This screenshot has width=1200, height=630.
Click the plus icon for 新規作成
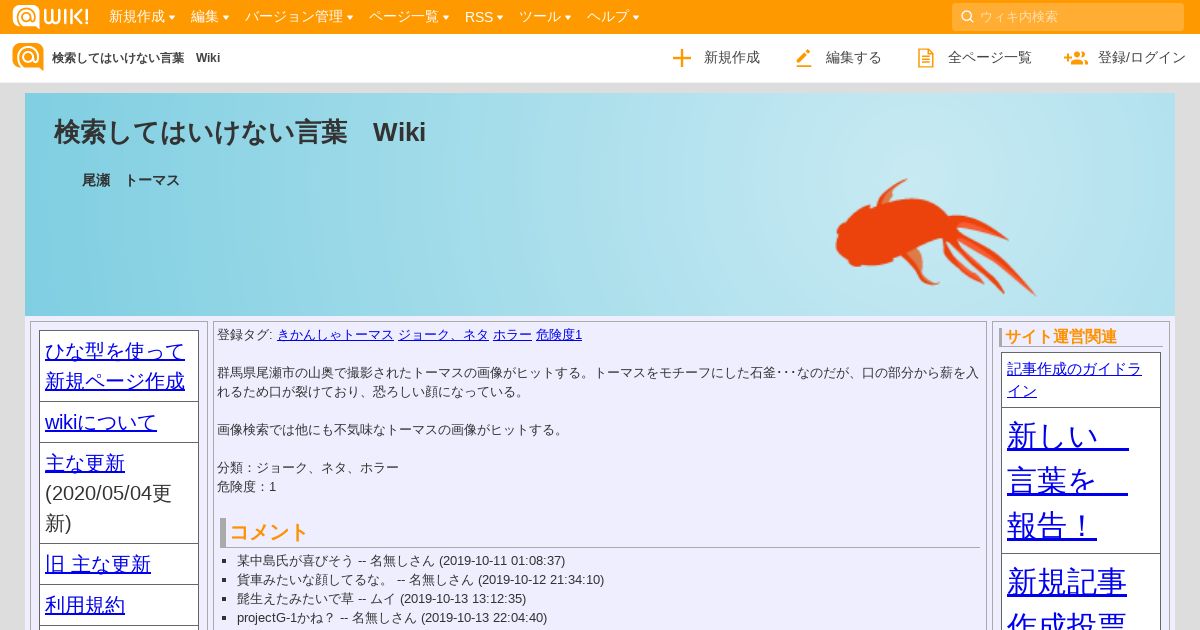click(x=682, y=58)
